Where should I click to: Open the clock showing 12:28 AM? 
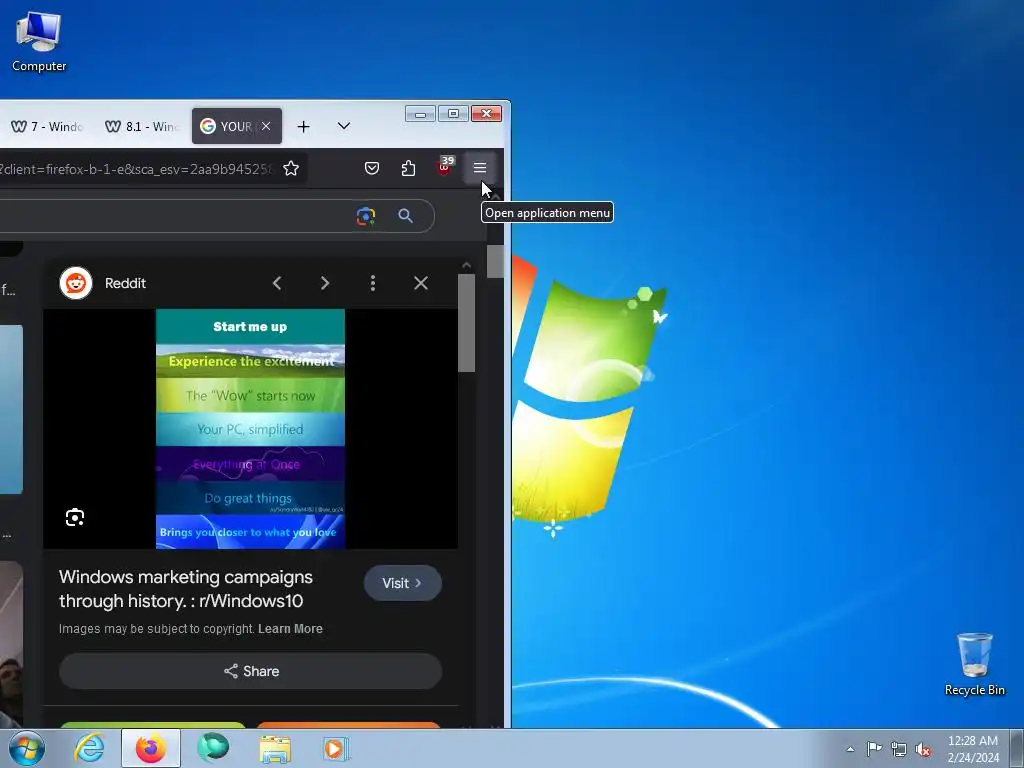(972, 749)
